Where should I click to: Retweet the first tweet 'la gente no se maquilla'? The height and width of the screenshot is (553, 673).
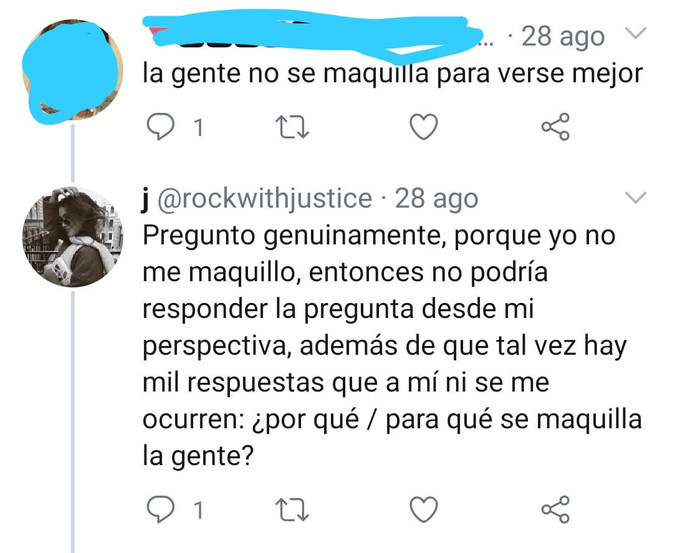coord(292,127)
